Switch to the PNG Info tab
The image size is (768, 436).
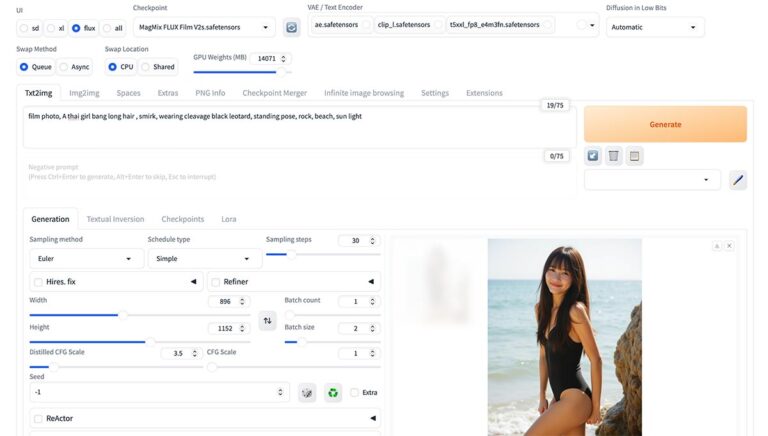click(210, 93)
